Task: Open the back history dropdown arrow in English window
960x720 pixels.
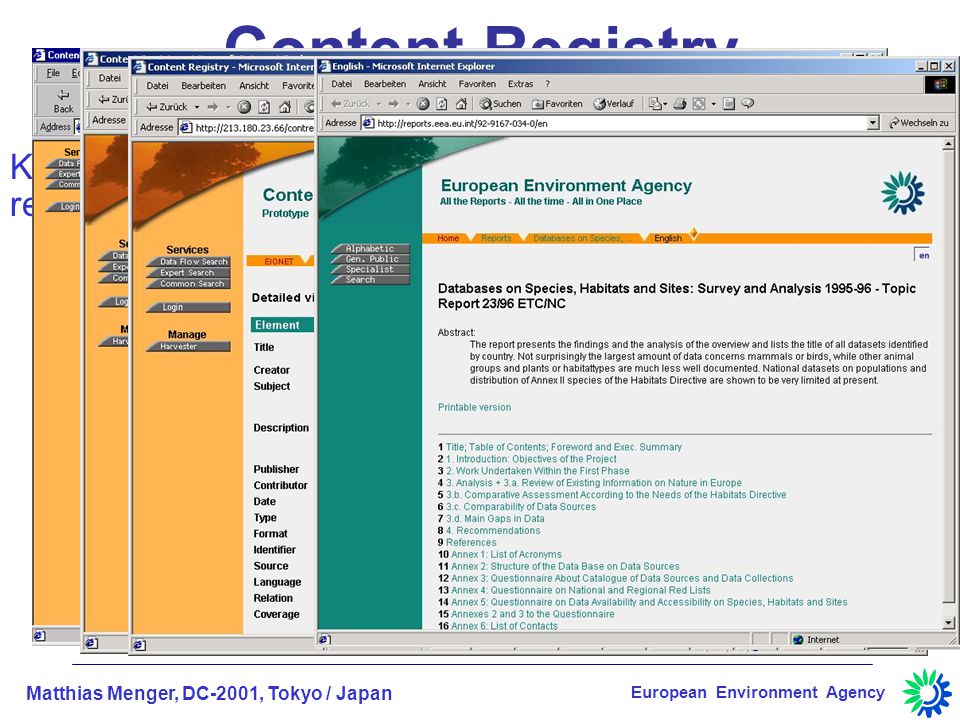Action: tap(378, 104)
